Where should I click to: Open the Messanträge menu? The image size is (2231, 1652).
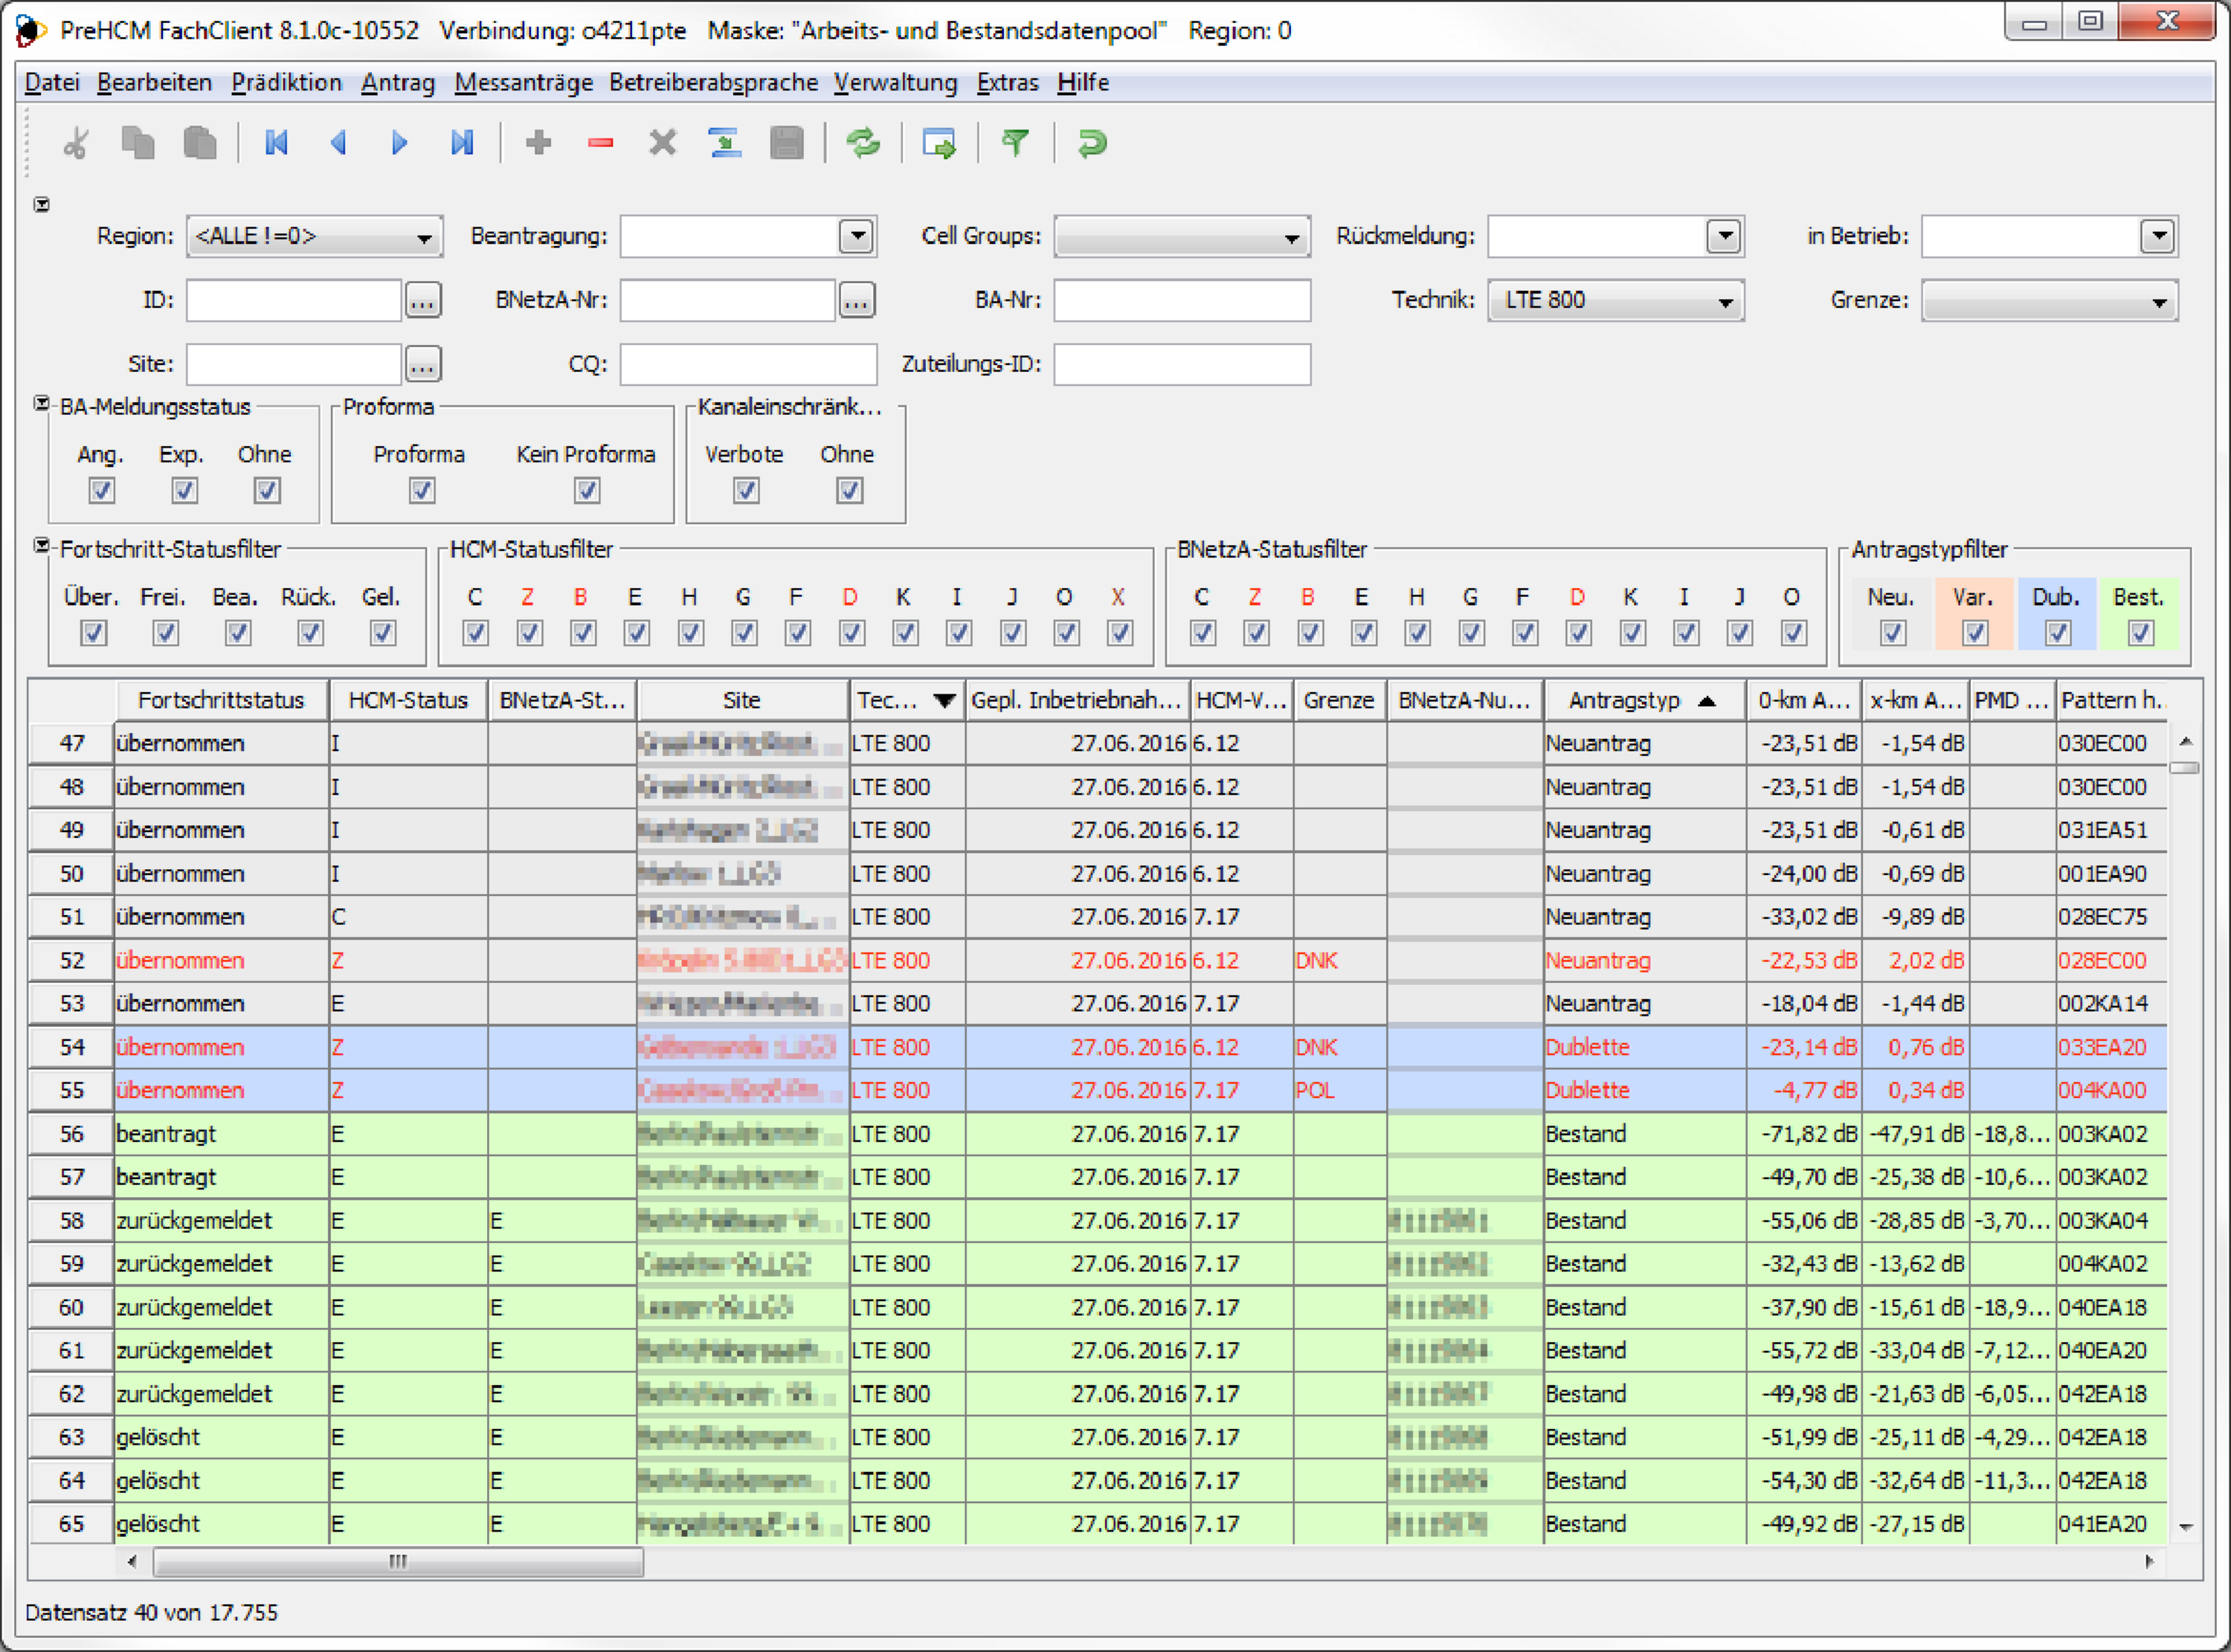523,82
